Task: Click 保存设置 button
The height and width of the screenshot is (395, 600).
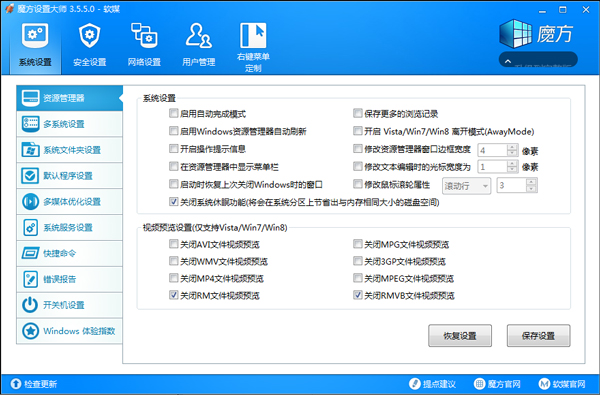Action: pos(538,336)
